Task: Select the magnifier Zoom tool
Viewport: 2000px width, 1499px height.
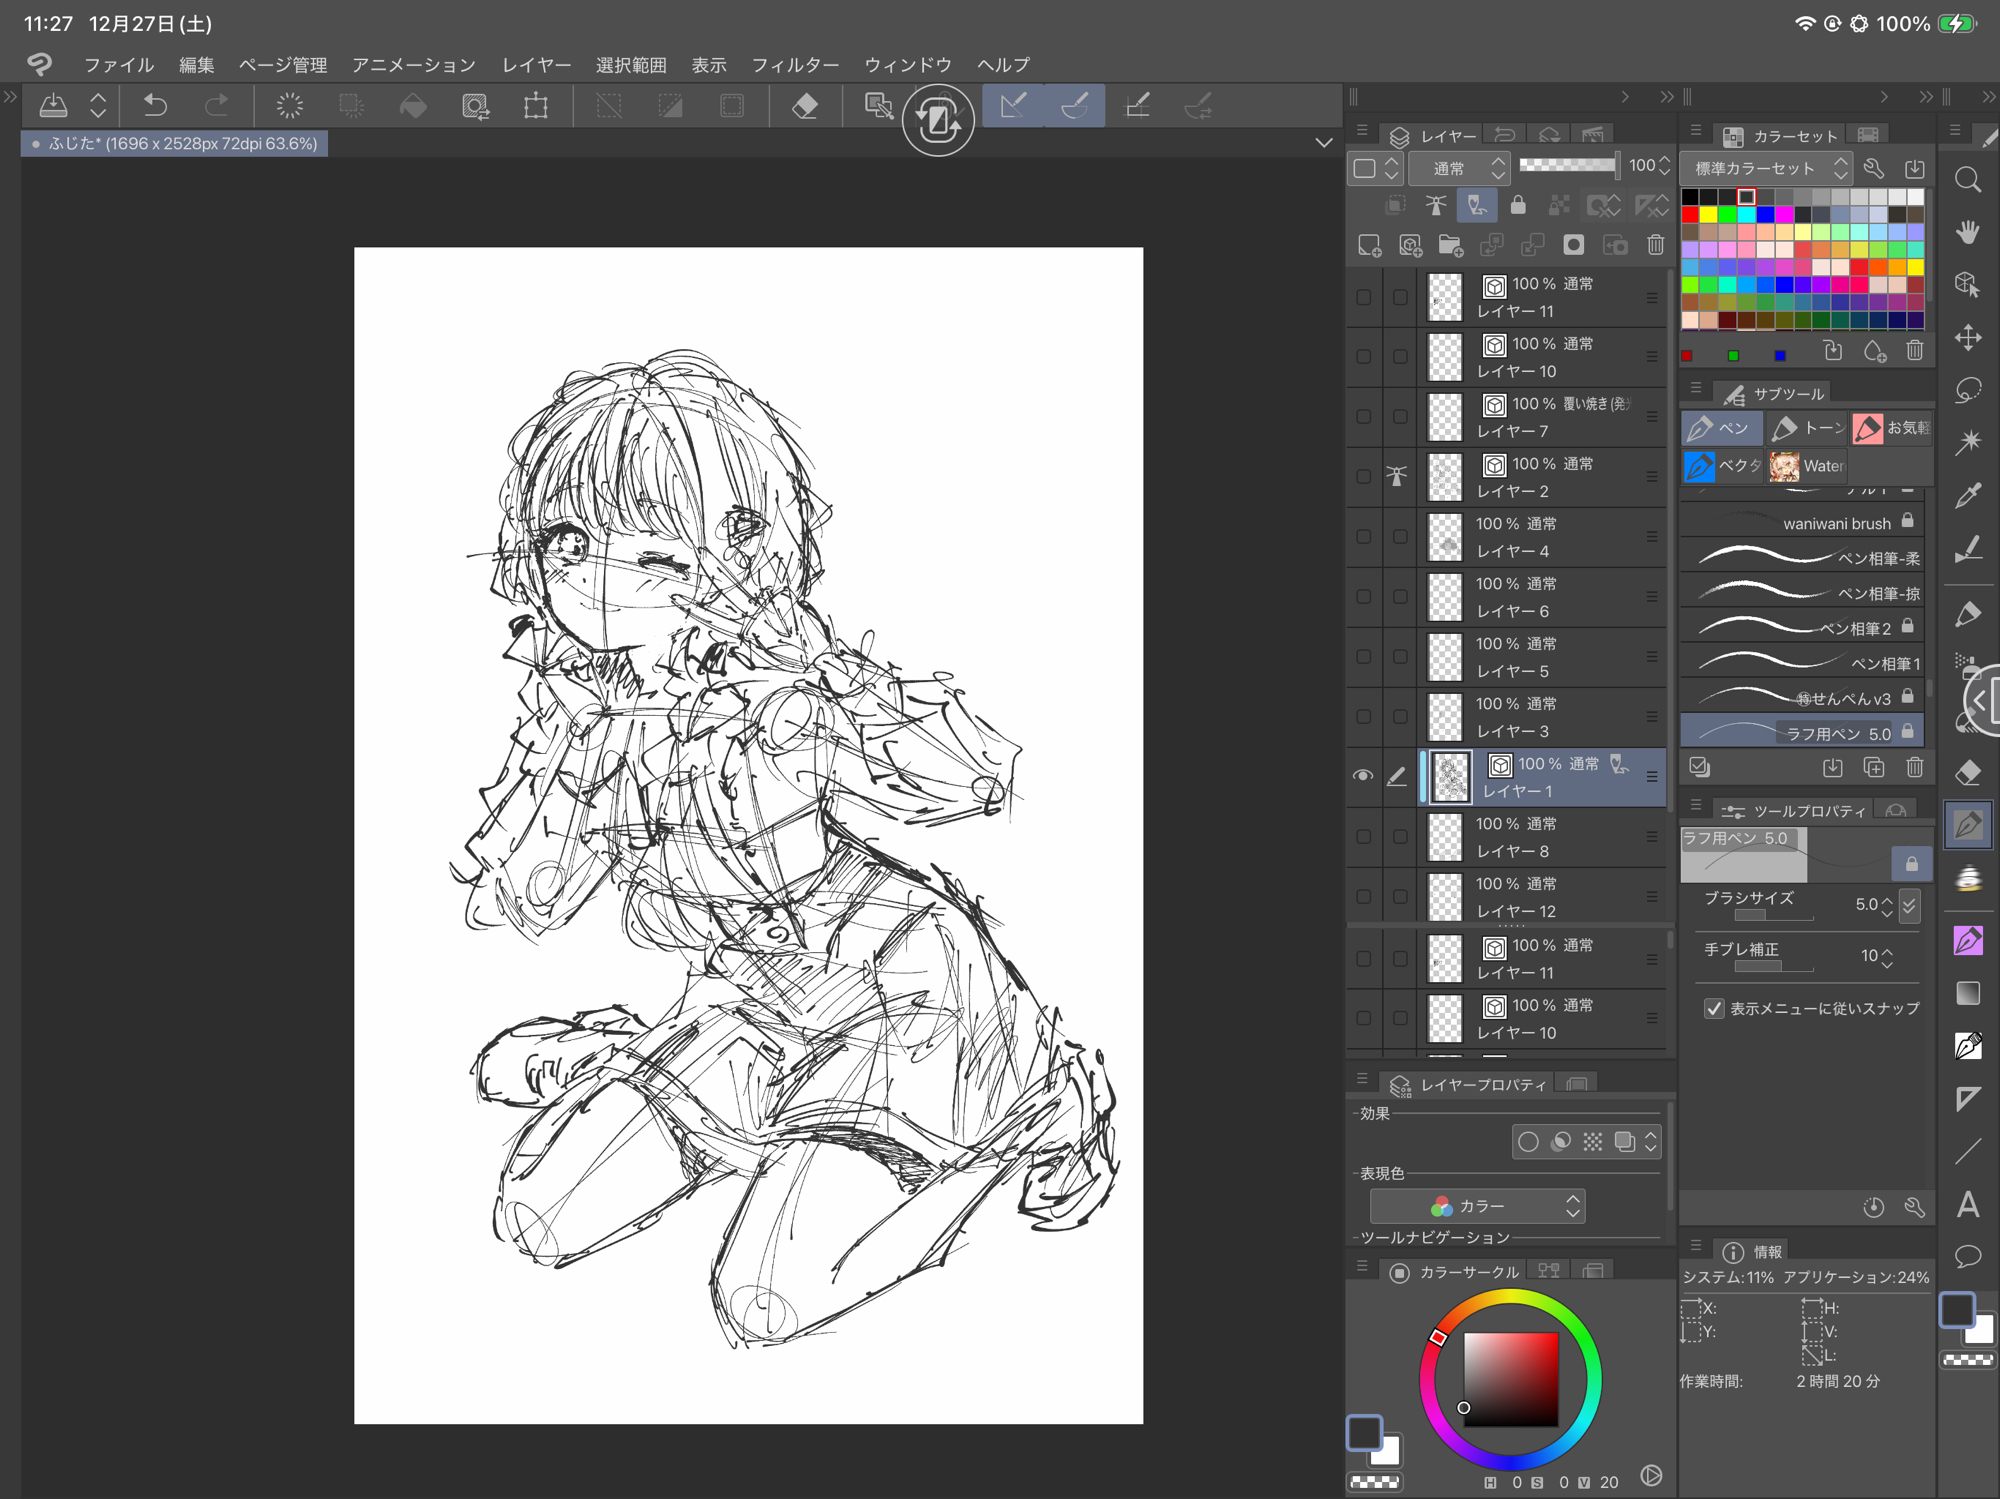Action: [1967, 180]
